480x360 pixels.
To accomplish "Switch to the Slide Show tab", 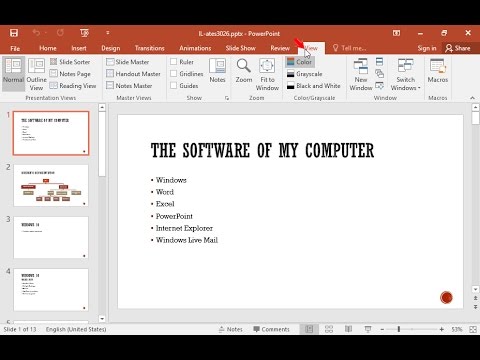I will tap(241, 48).
